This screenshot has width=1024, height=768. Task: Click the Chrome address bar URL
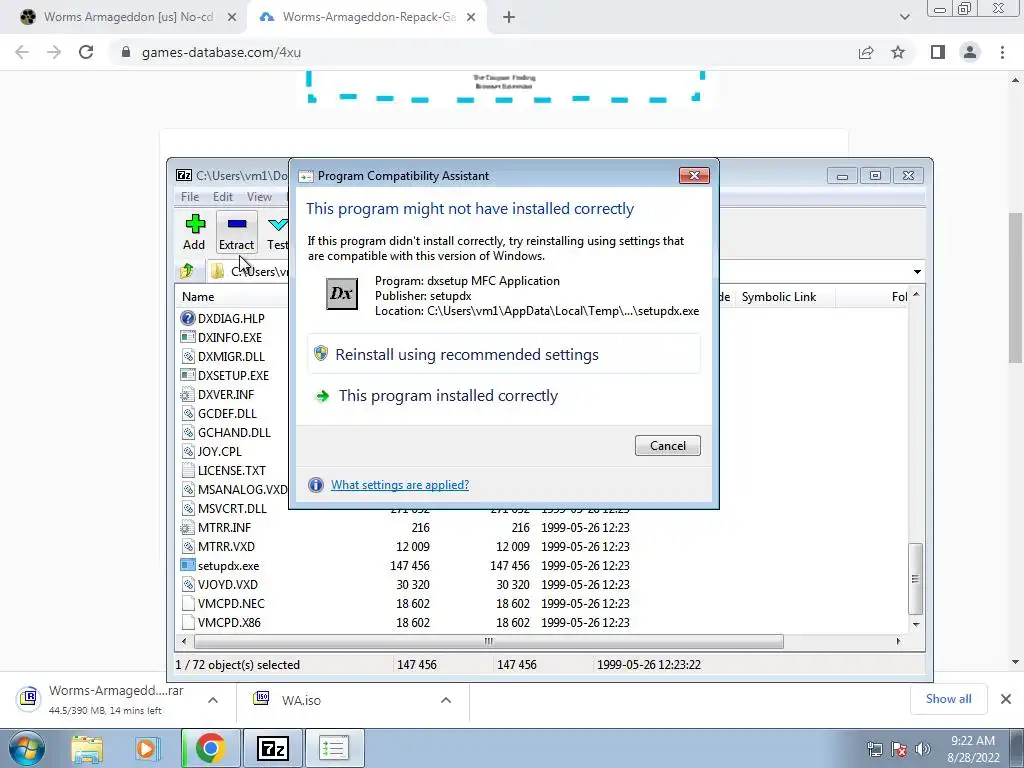tap(221, 52)
